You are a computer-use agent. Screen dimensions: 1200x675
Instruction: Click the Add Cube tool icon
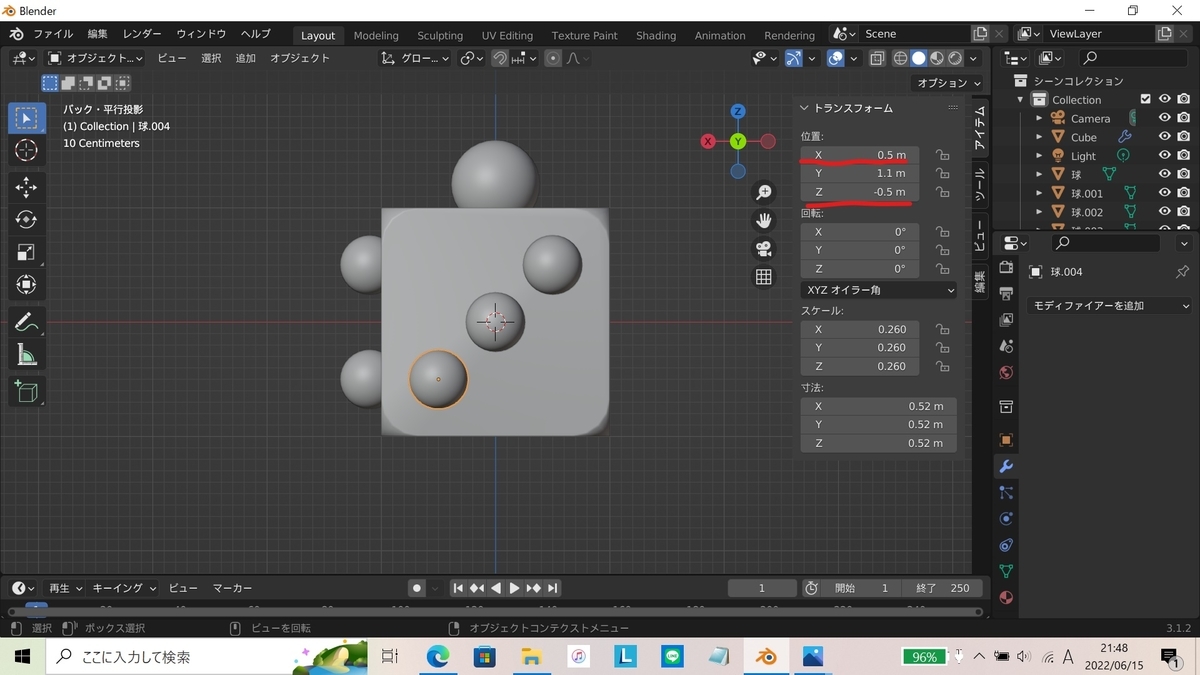point(27,391)
